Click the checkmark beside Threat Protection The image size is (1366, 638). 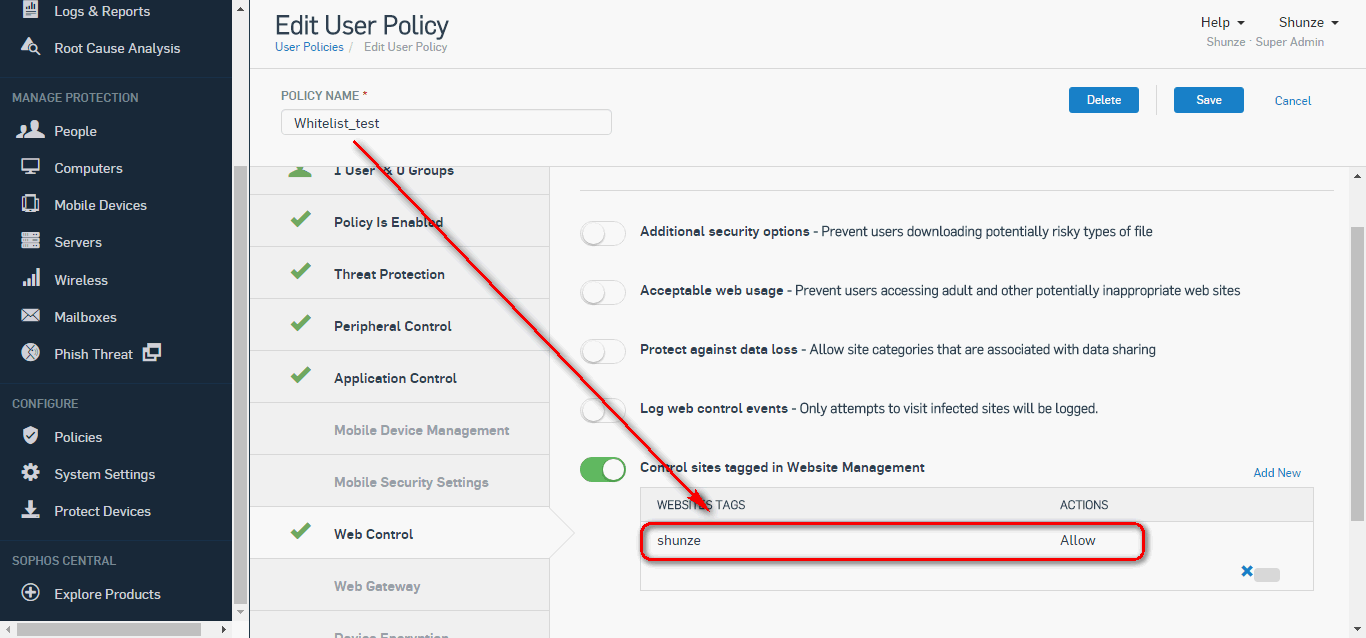tap(300, 272)
